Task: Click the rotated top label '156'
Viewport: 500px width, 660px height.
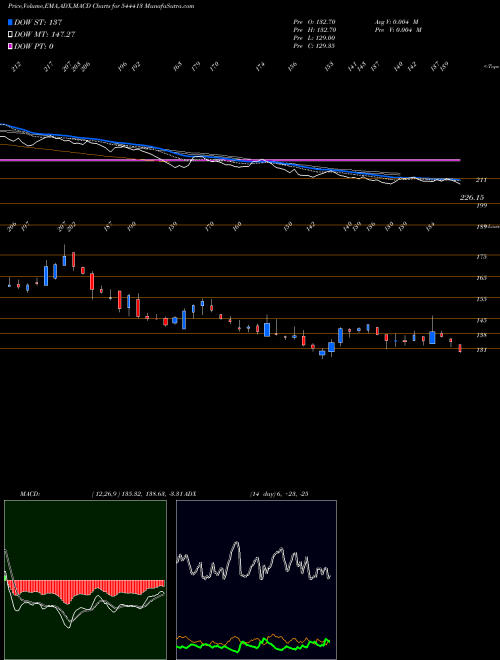Action: (293, 67)
